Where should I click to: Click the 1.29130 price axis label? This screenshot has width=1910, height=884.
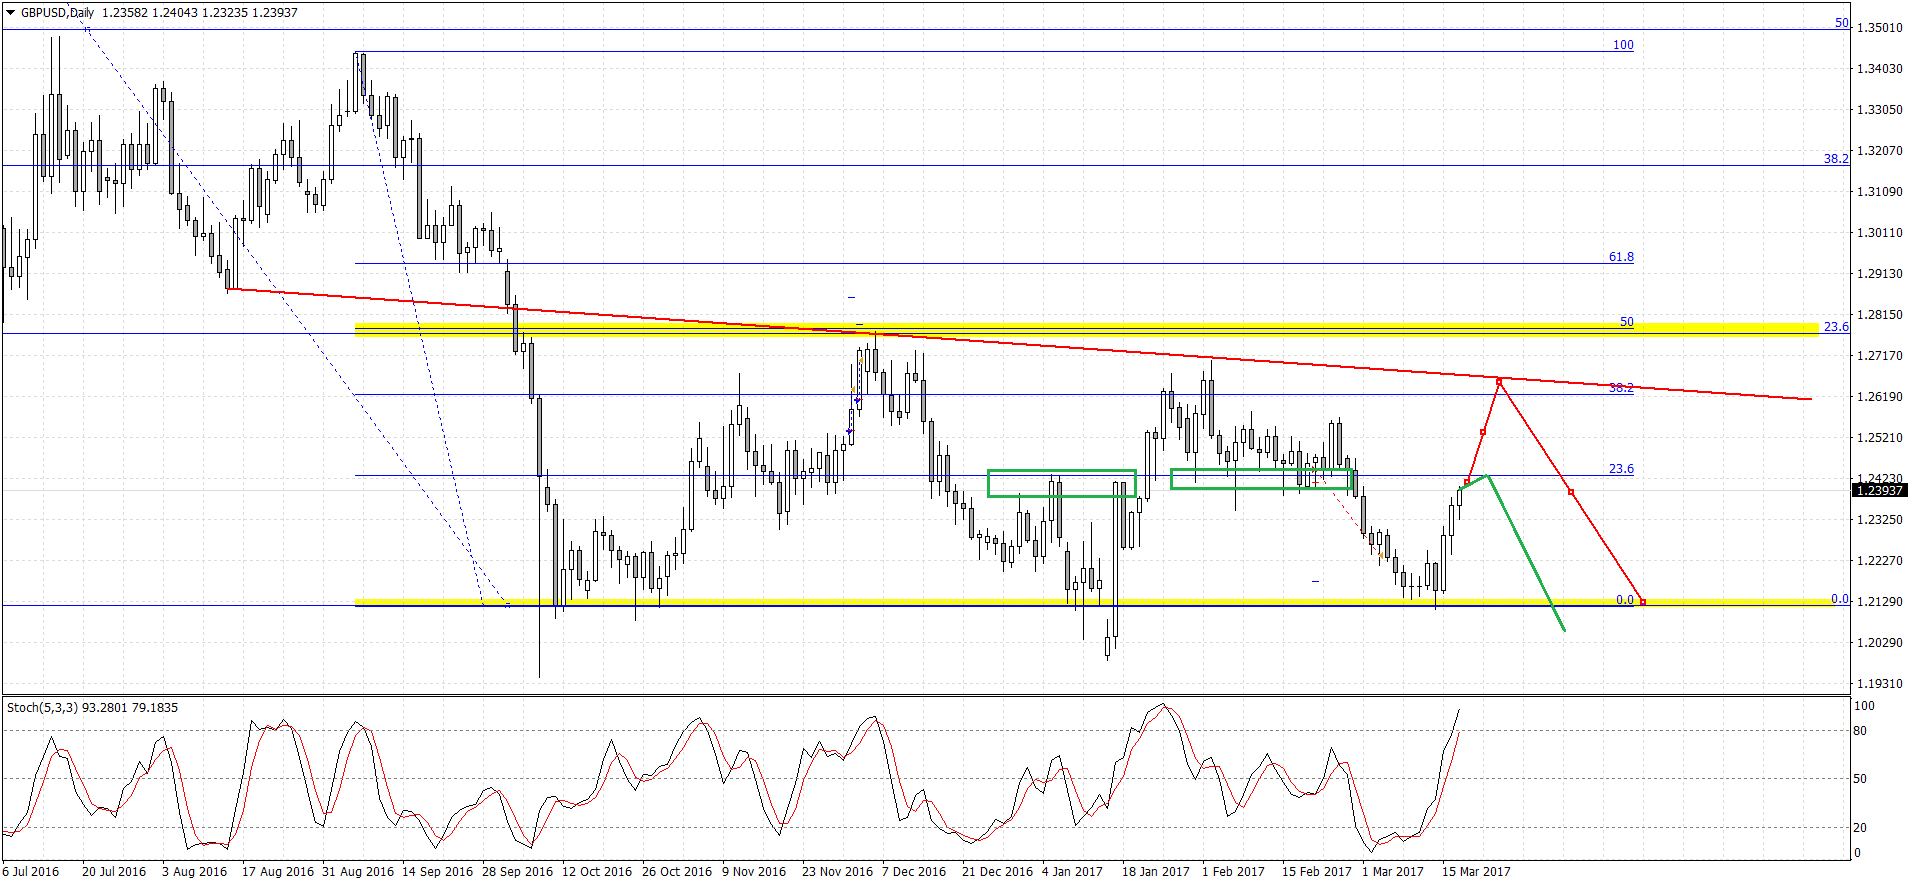pos(1880,274)
